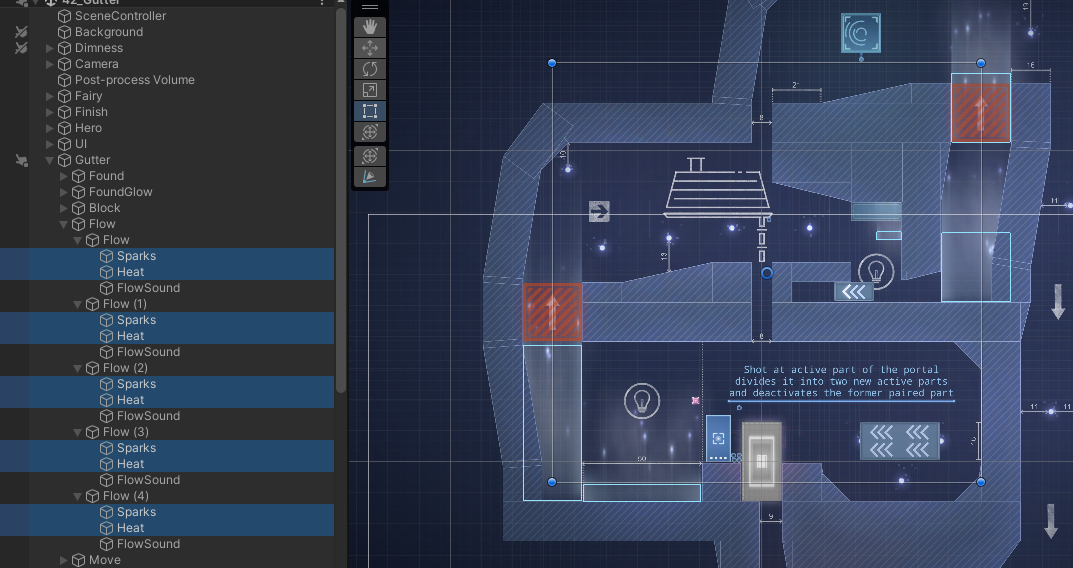1073x568 pixels.
Task: Select the Transform tool
Action: click(370, 132)
